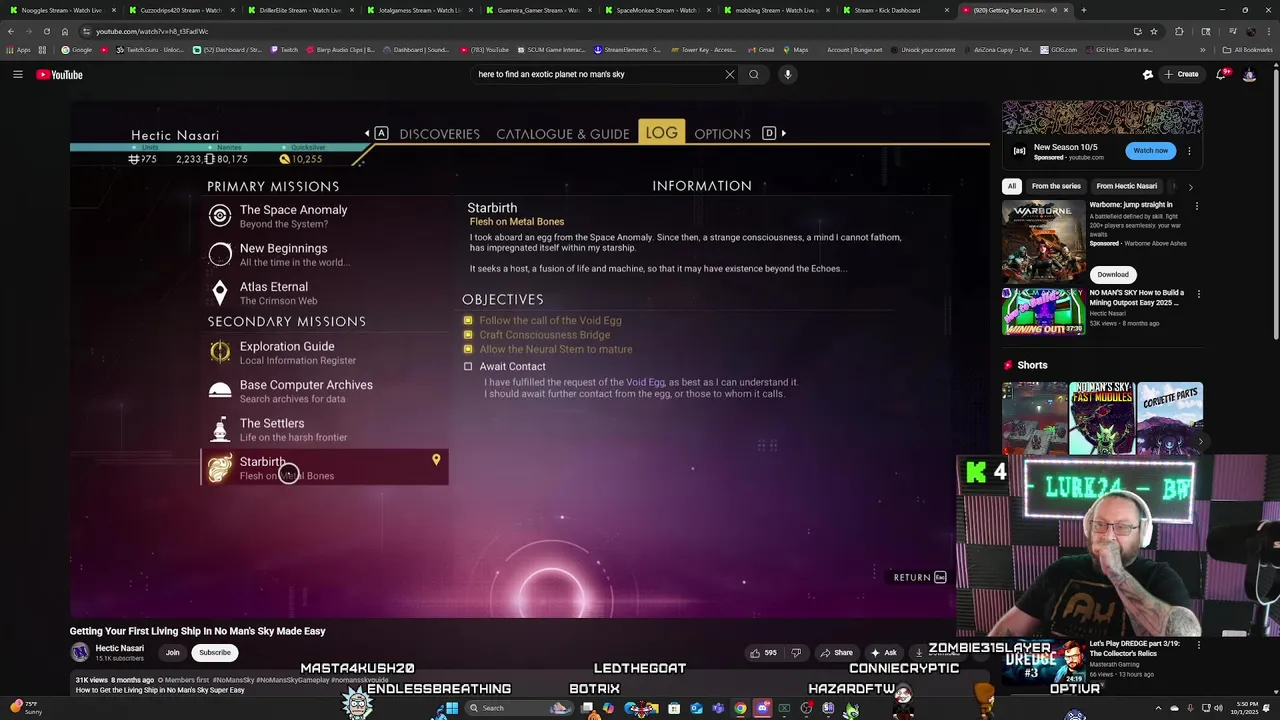Switch to Catalogue & Guide tab

(x=562, y=134)
